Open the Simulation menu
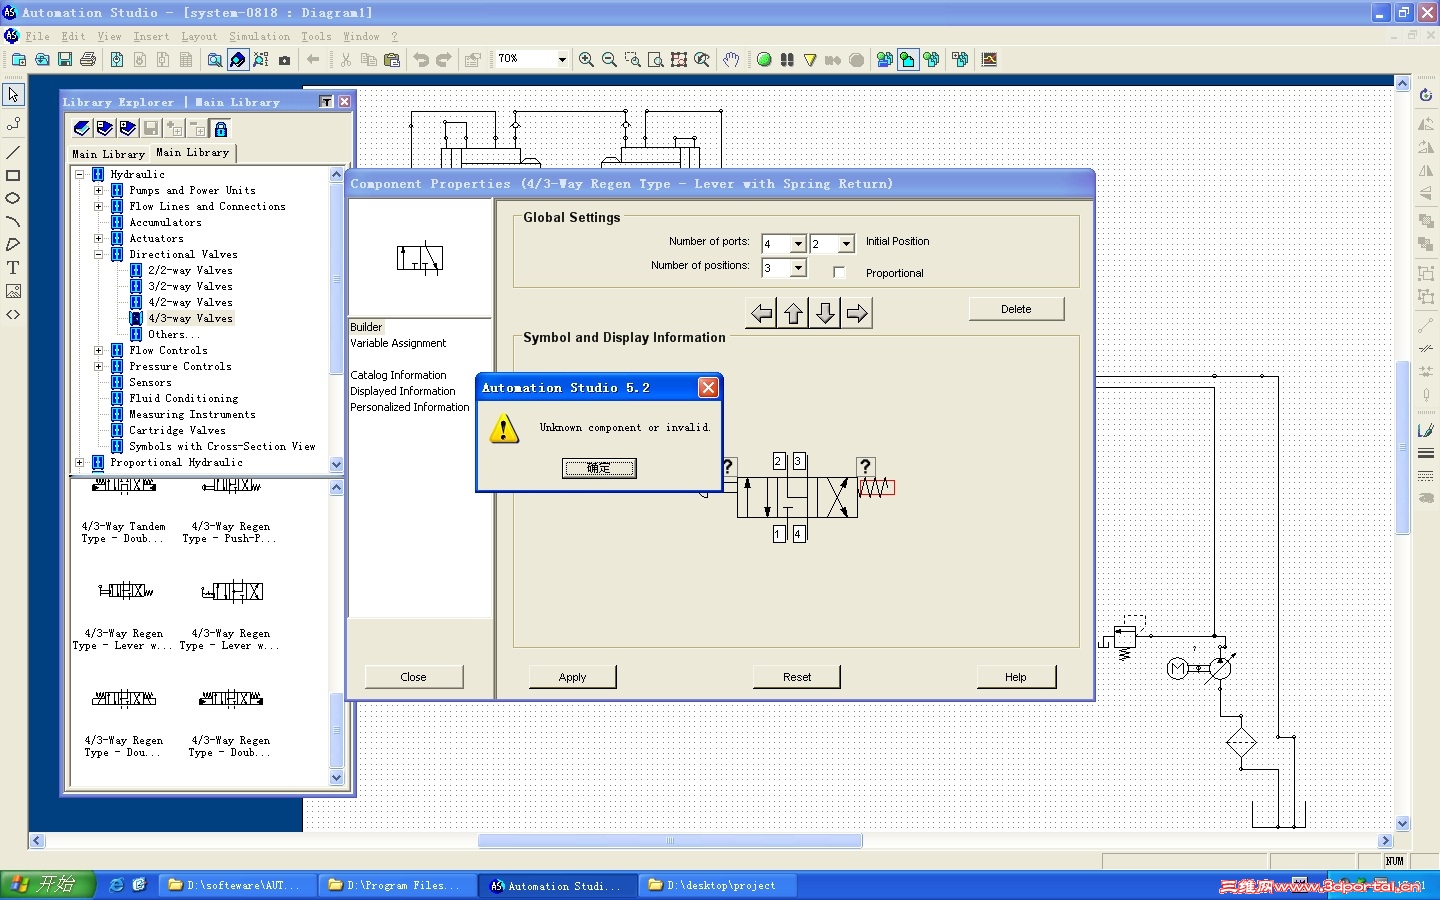 259,37
